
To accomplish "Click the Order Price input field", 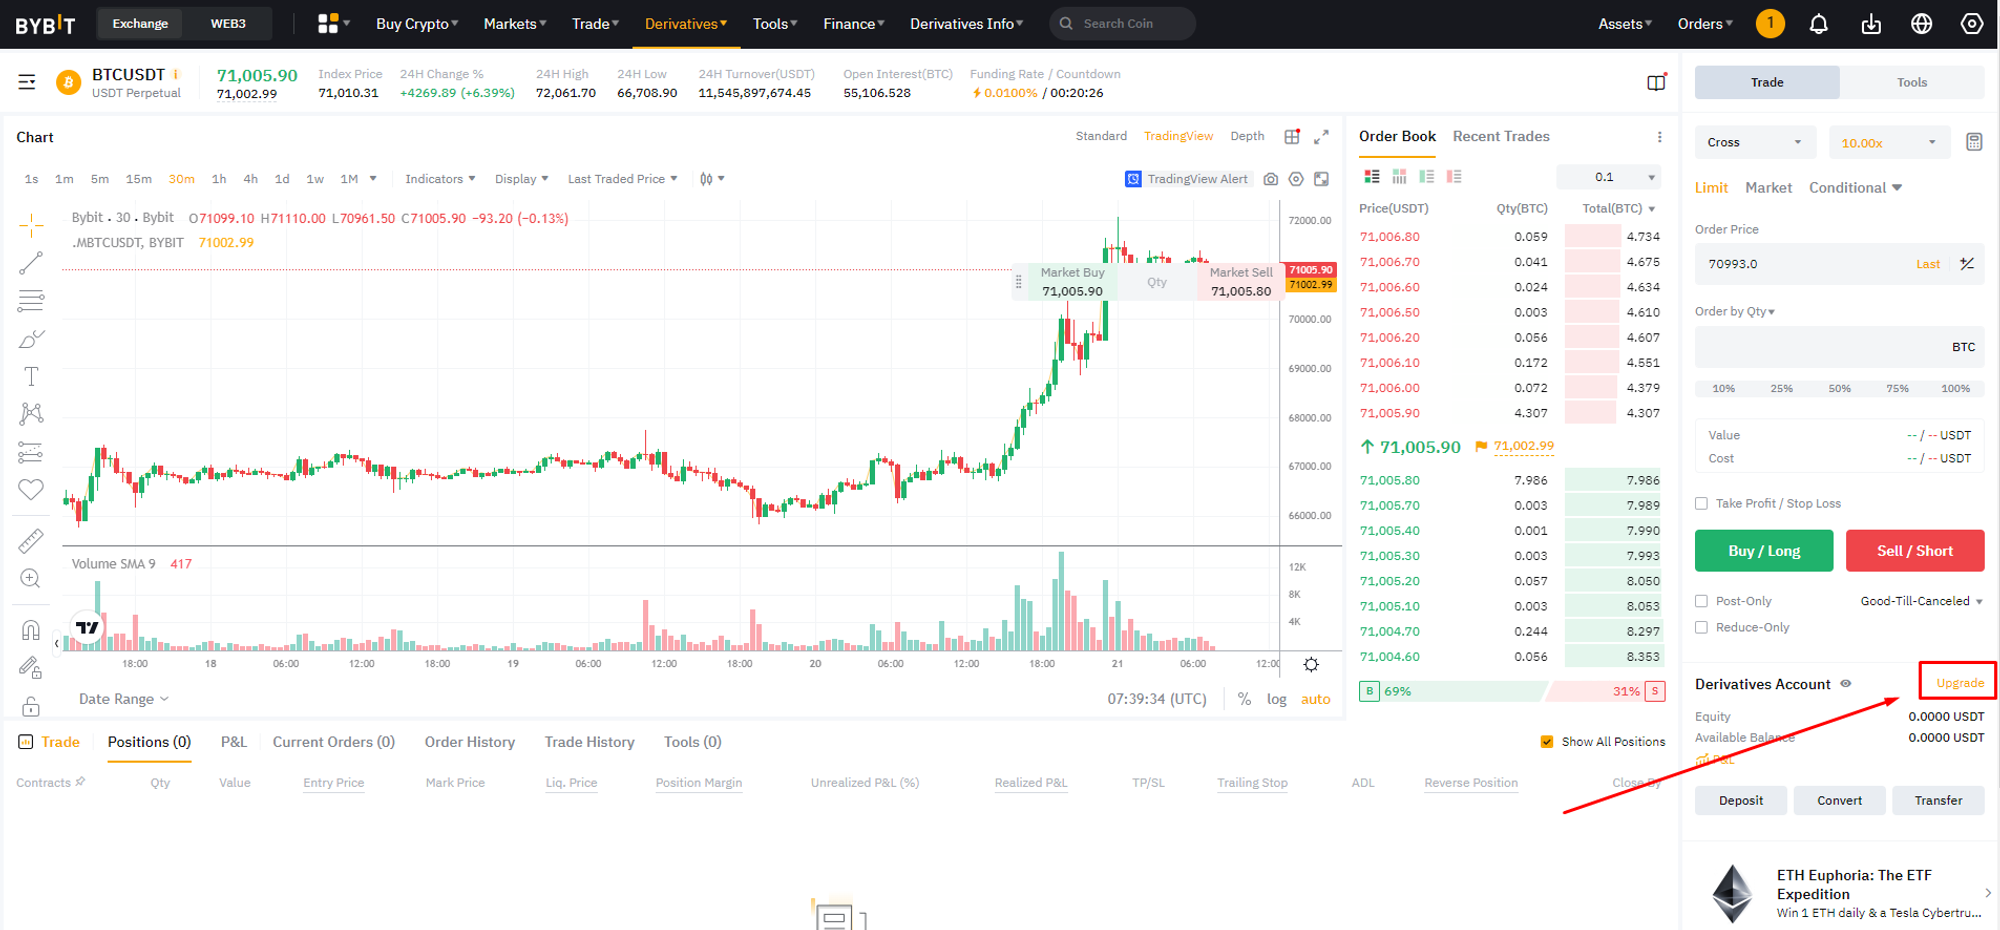I will tap(1800, 264).
